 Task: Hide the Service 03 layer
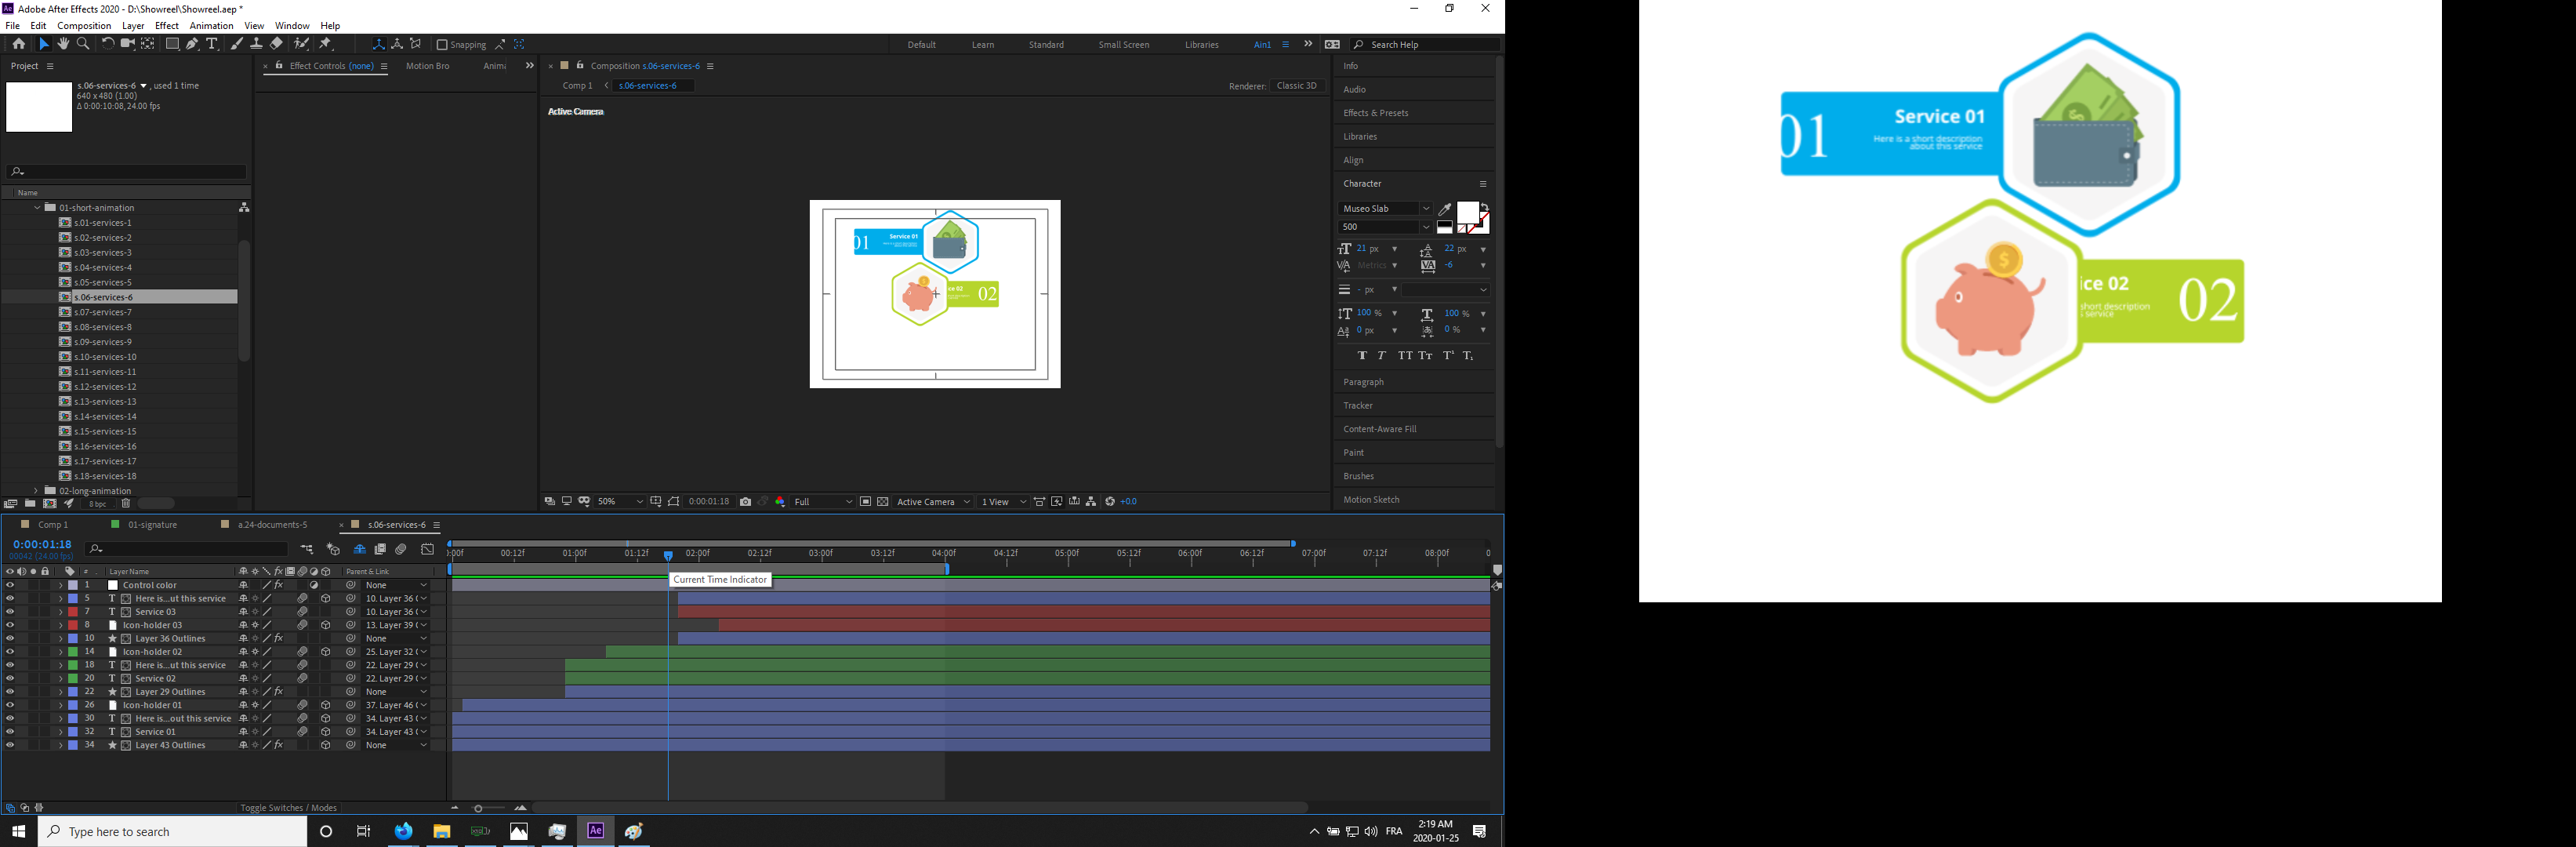click(10, 612)
